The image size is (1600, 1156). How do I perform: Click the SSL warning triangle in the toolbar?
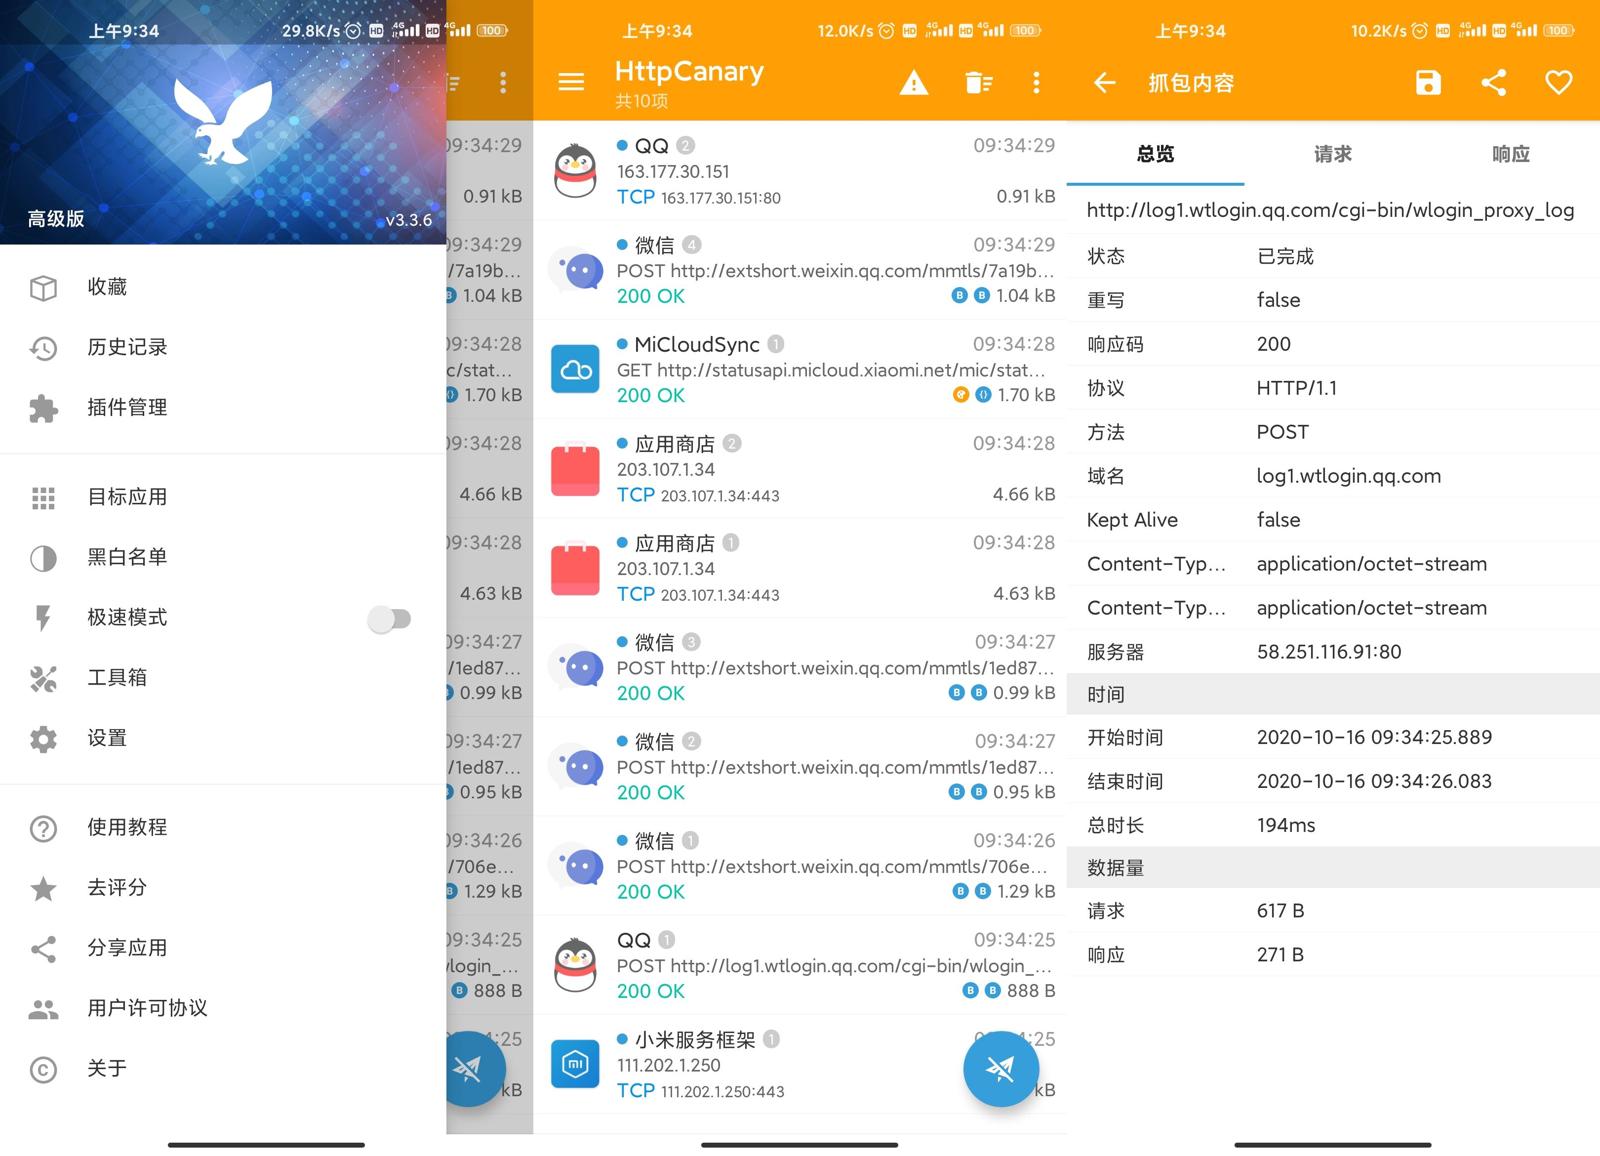pos(913,83)
